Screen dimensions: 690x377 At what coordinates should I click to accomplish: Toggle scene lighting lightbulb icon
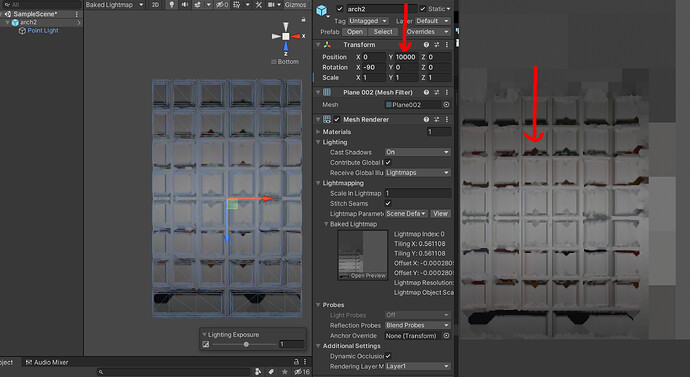coord(172,5)
